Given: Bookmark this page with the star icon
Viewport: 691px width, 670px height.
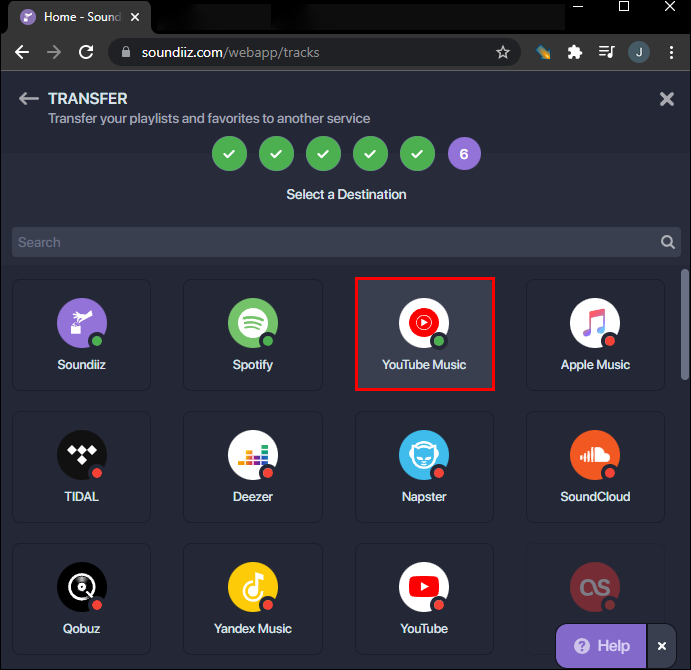Looking at the screenshot, I should pyautogui.click(x=503, y=52).
